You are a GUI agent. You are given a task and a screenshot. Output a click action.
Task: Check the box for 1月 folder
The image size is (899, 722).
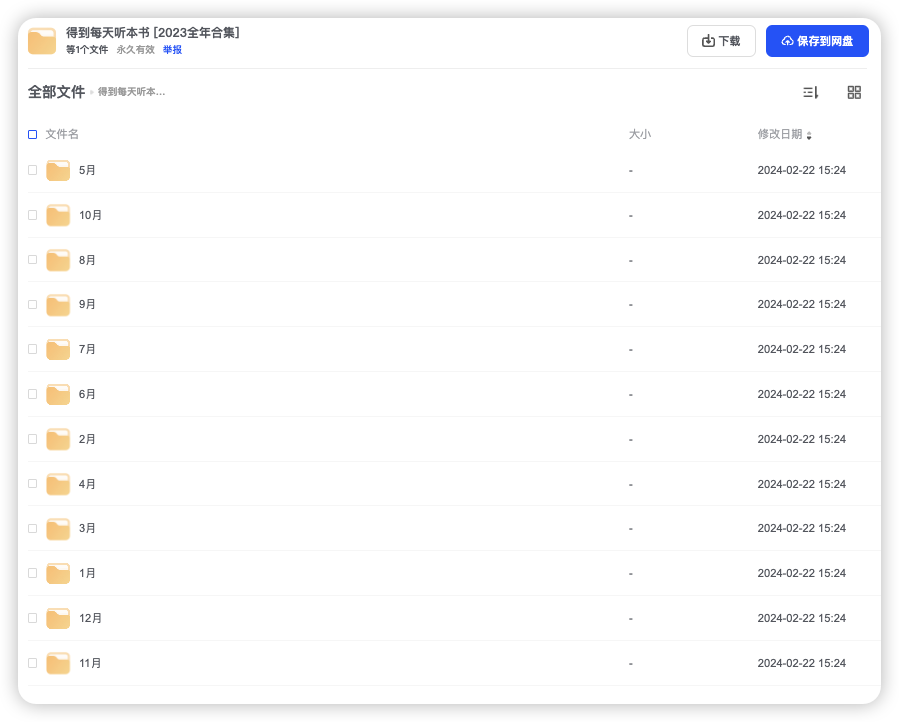coord(33,573)
